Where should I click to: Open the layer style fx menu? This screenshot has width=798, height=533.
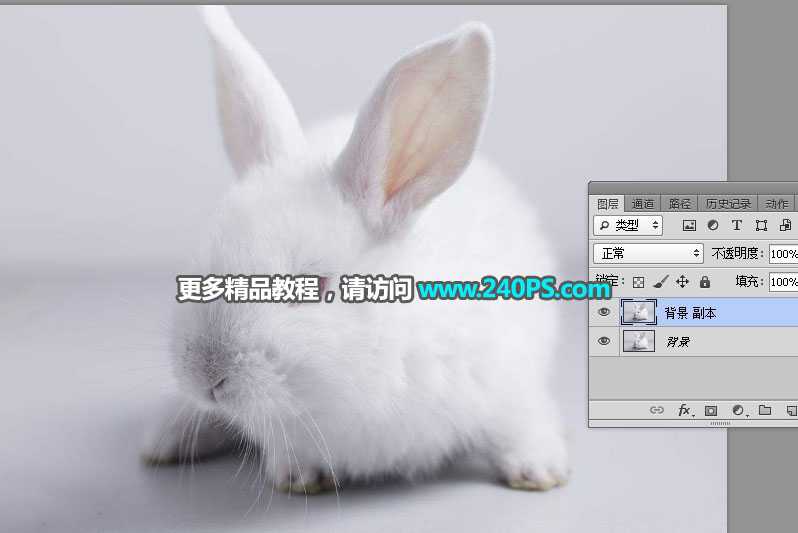click(x=685, y=410)
